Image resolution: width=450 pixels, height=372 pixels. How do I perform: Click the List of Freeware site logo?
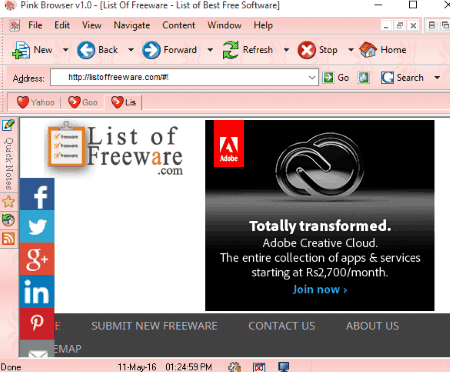[115, 149]
